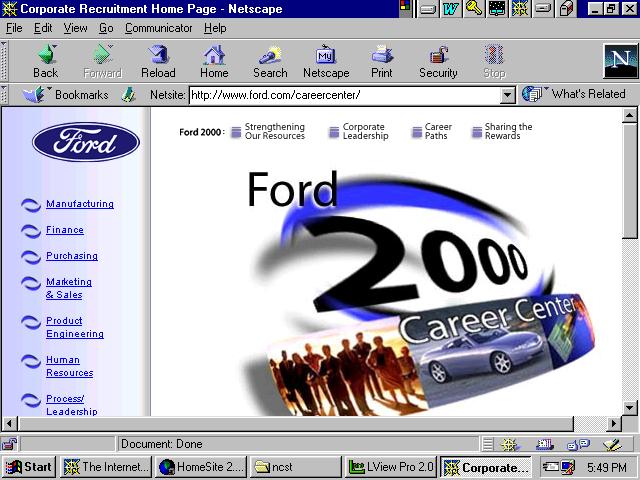
Task: Follow the Manufacturing link
Action: pyautogui.click(x=80, y=204)
